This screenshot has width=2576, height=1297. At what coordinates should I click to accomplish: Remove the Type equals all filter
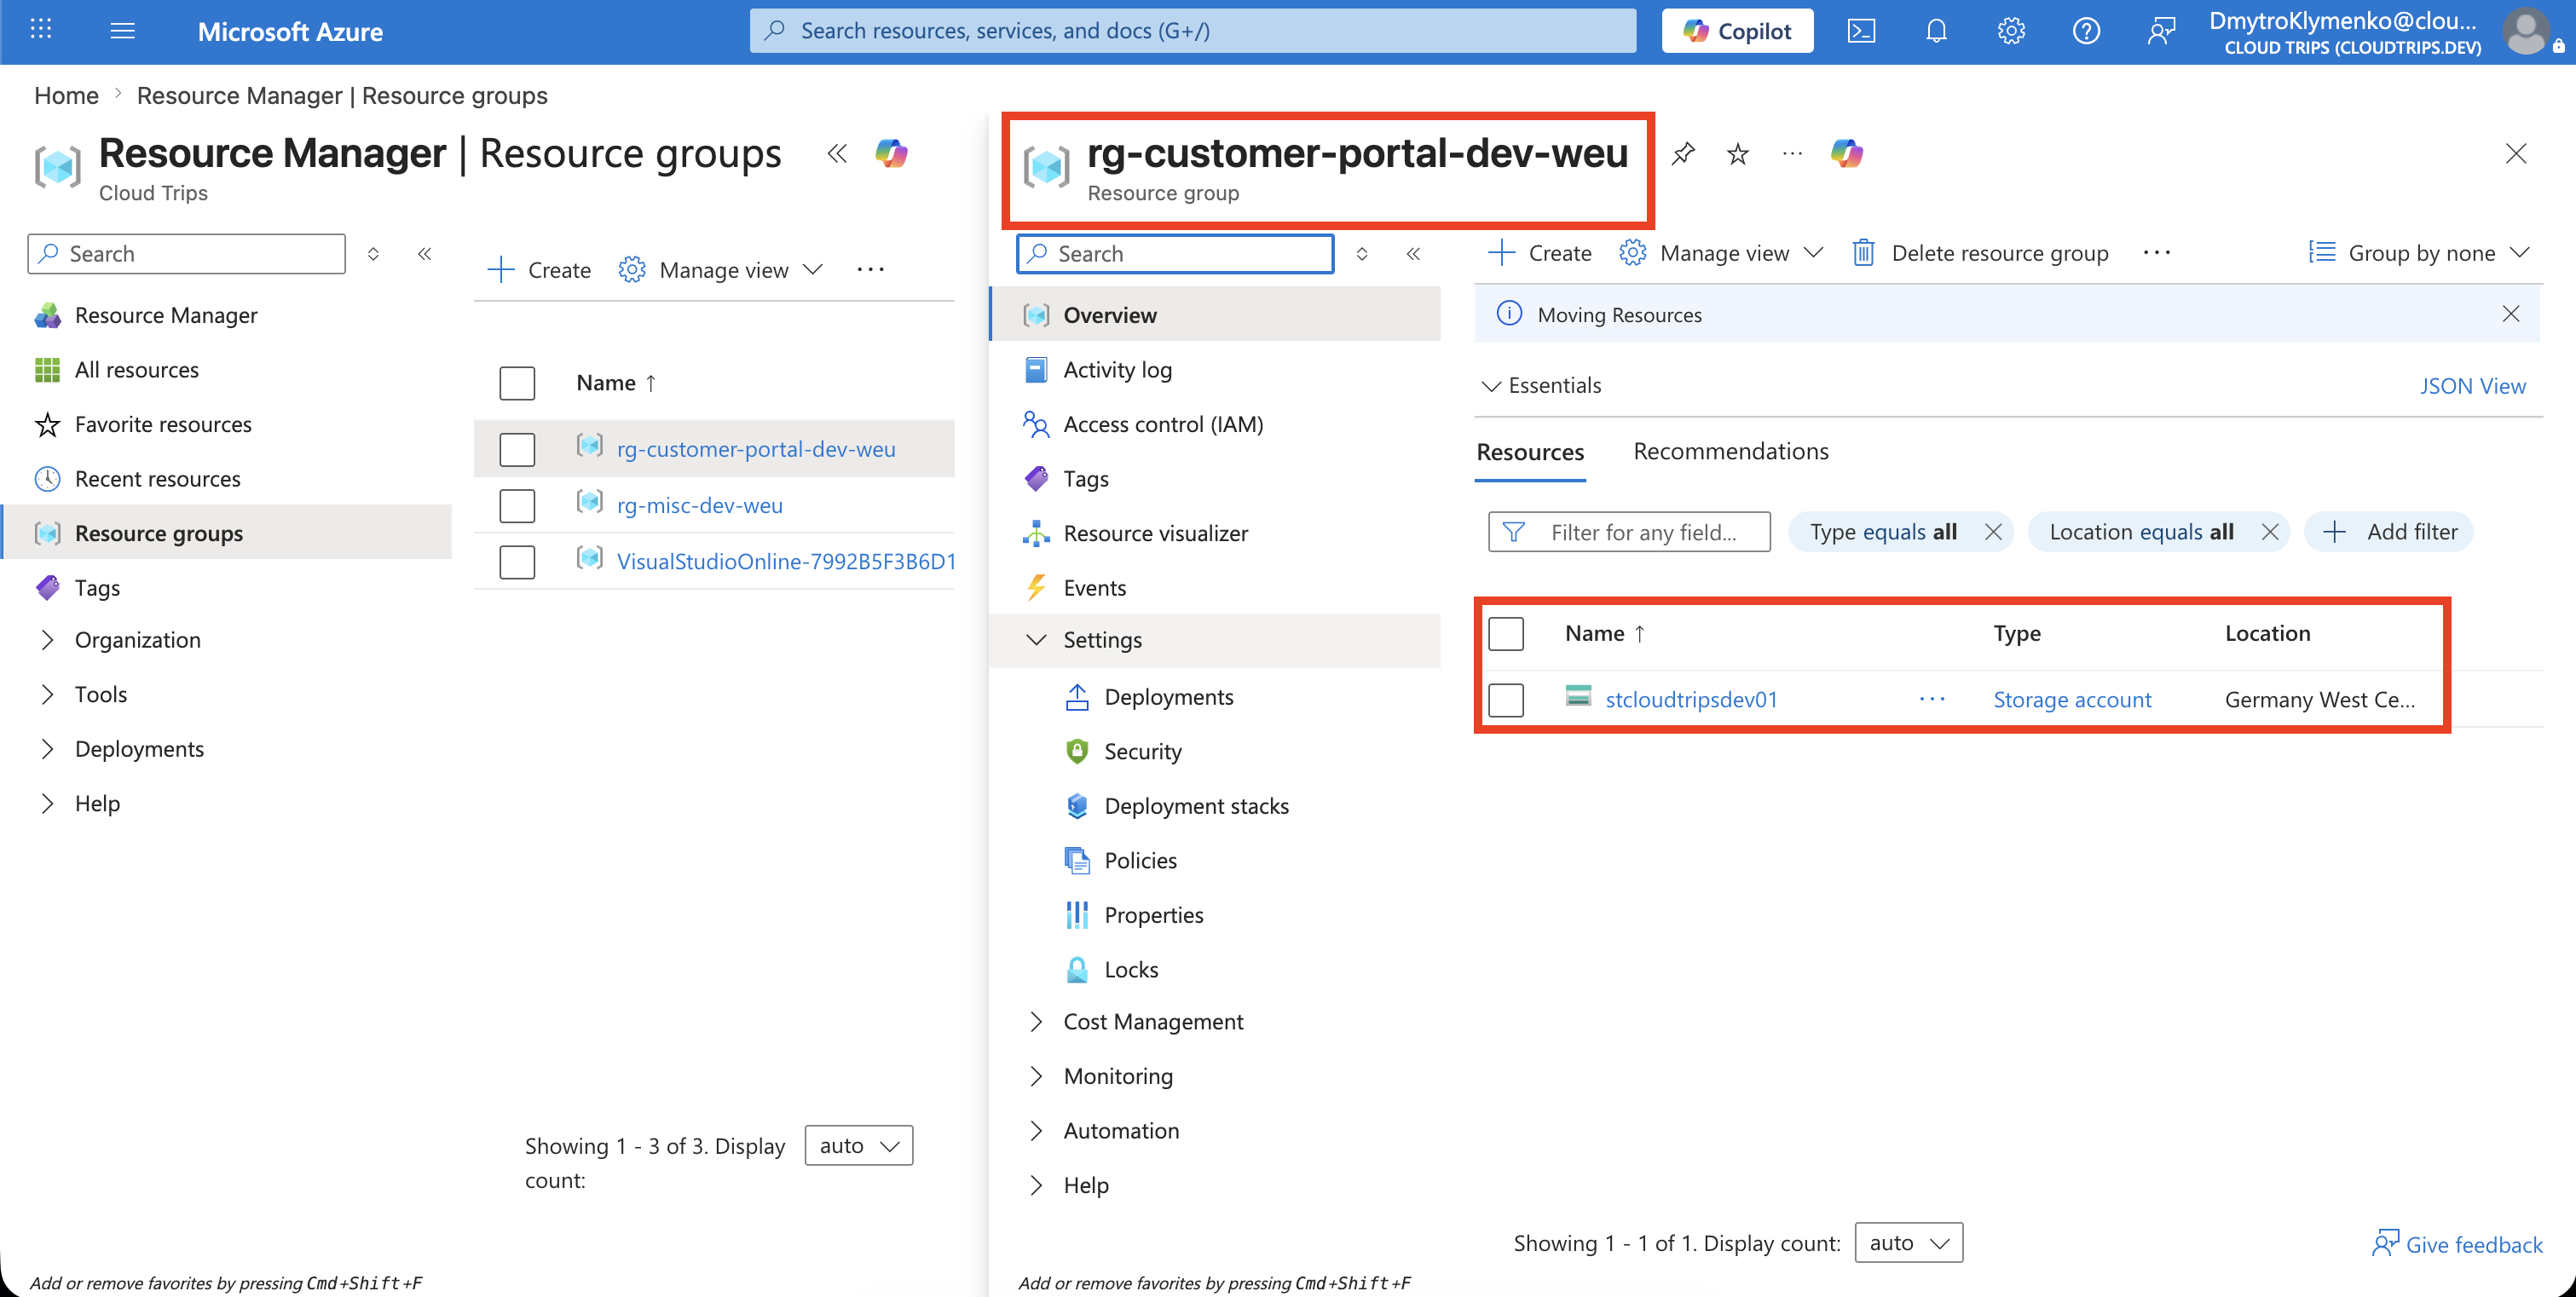pos(1993,532)
